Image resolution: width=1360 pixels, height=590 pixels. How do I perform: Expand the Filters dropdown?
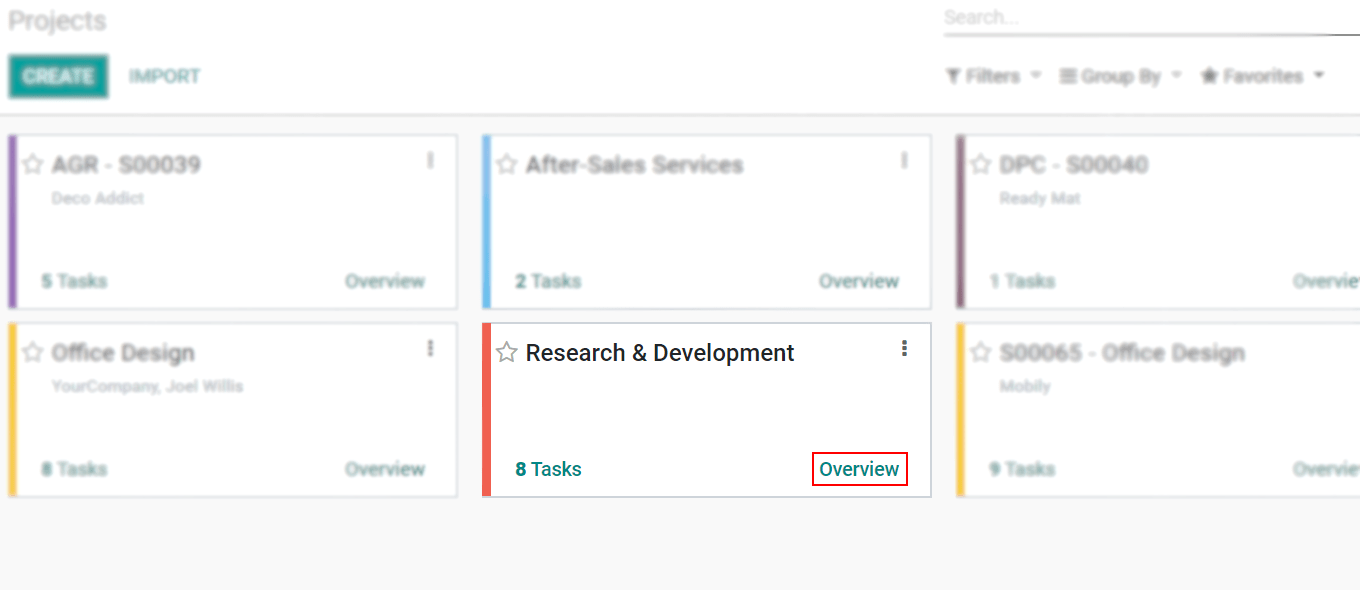(993, 76)
